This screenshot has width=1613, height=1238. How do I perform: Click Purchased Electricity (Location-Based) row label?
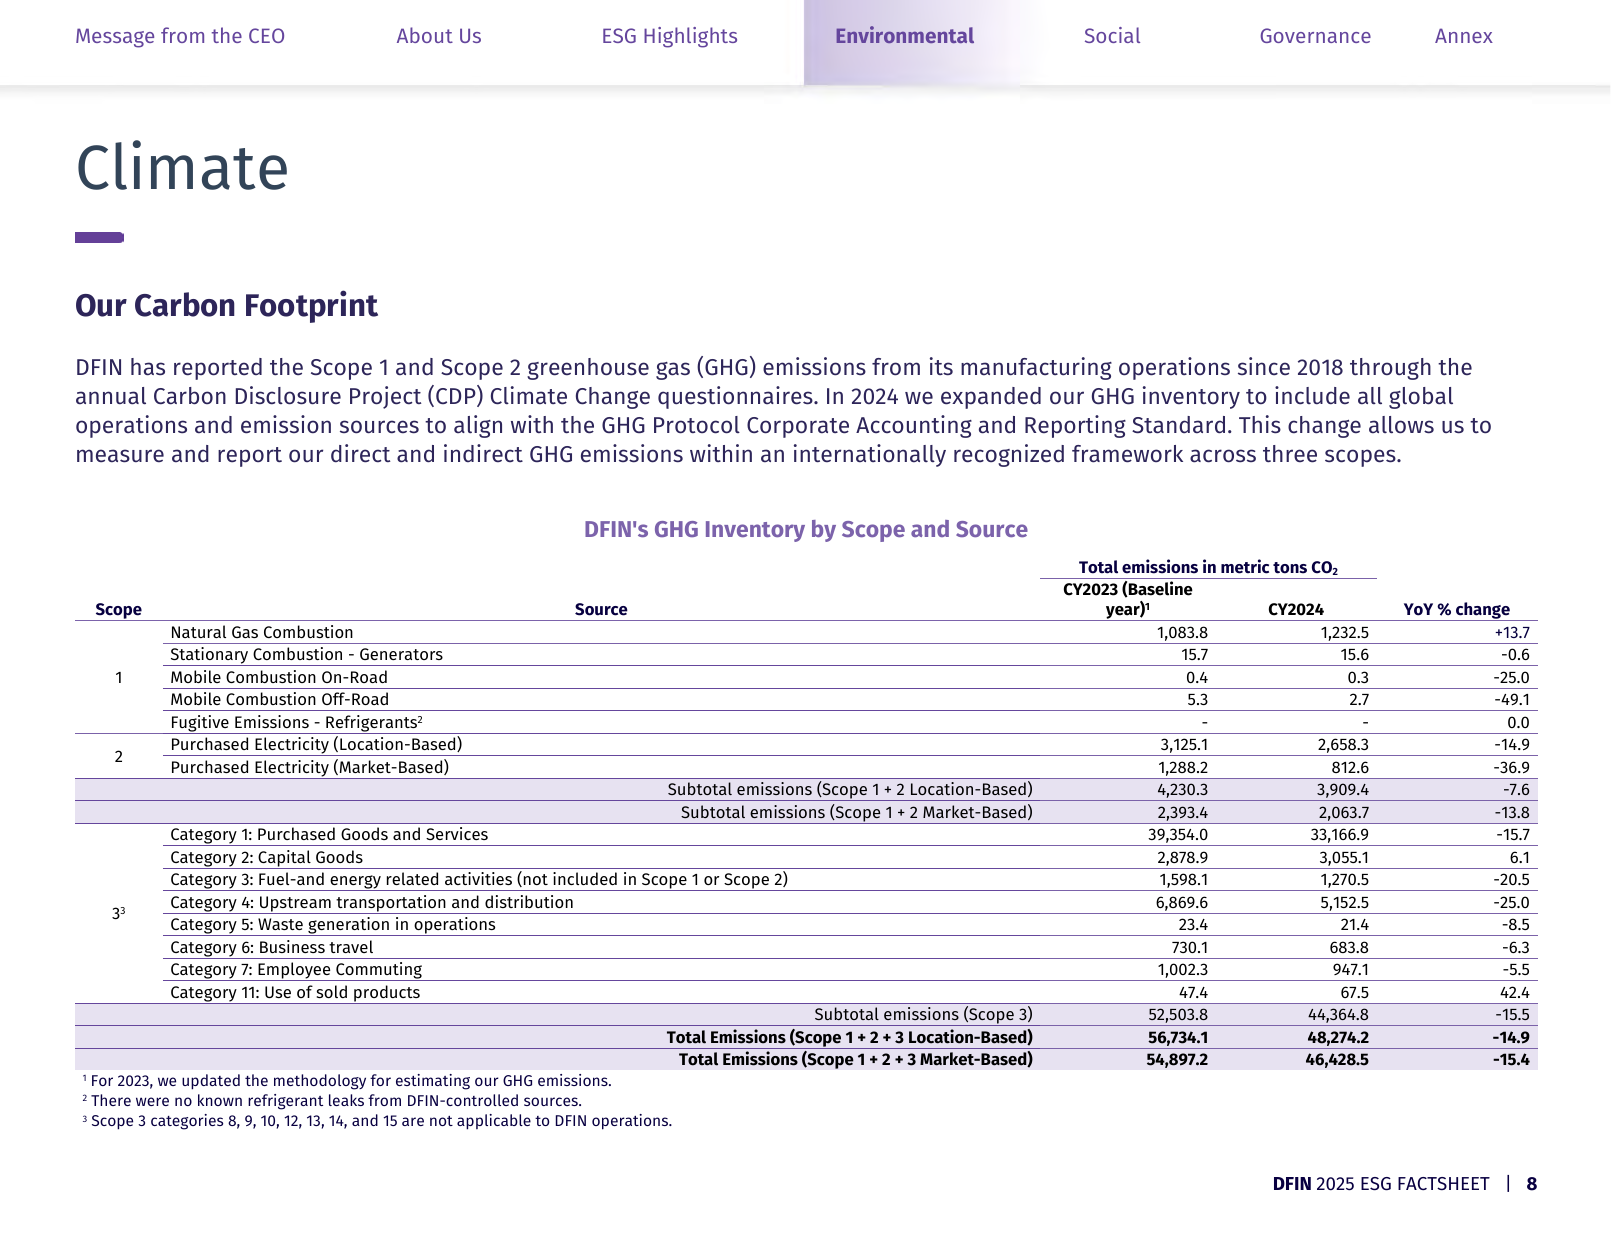[316, 745]
